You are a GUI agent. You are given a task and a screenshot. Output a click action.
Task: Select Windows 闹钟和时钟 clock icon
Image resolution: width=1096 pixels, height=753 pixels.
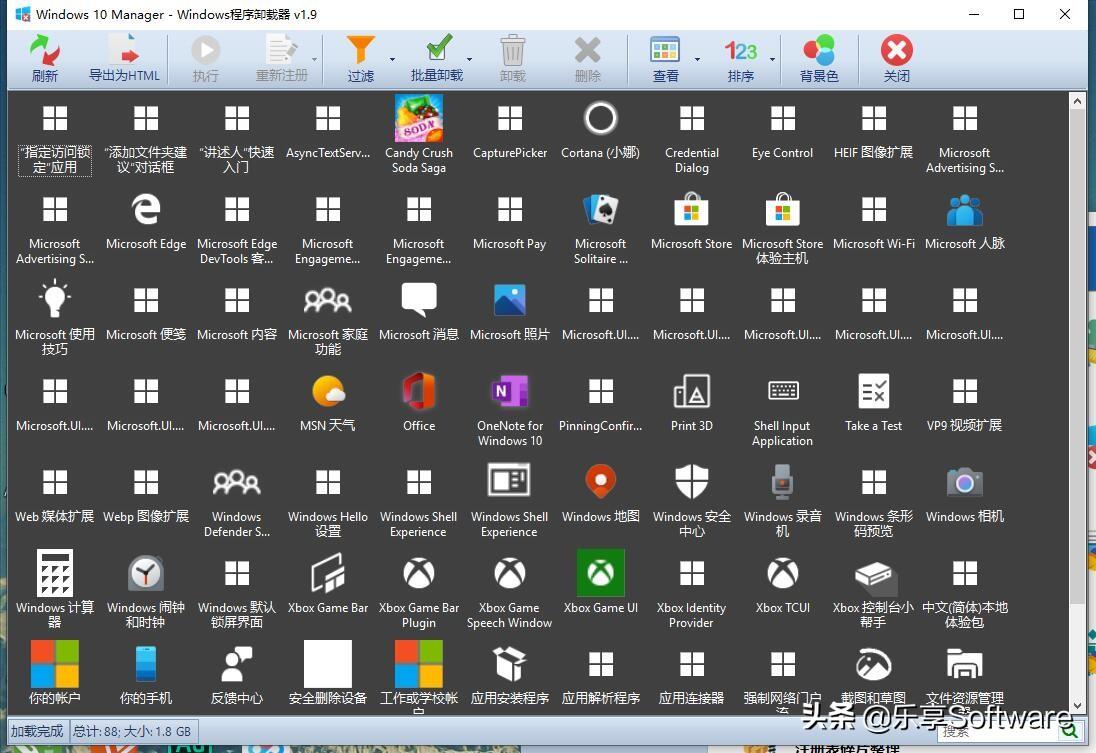pos(146,573)
